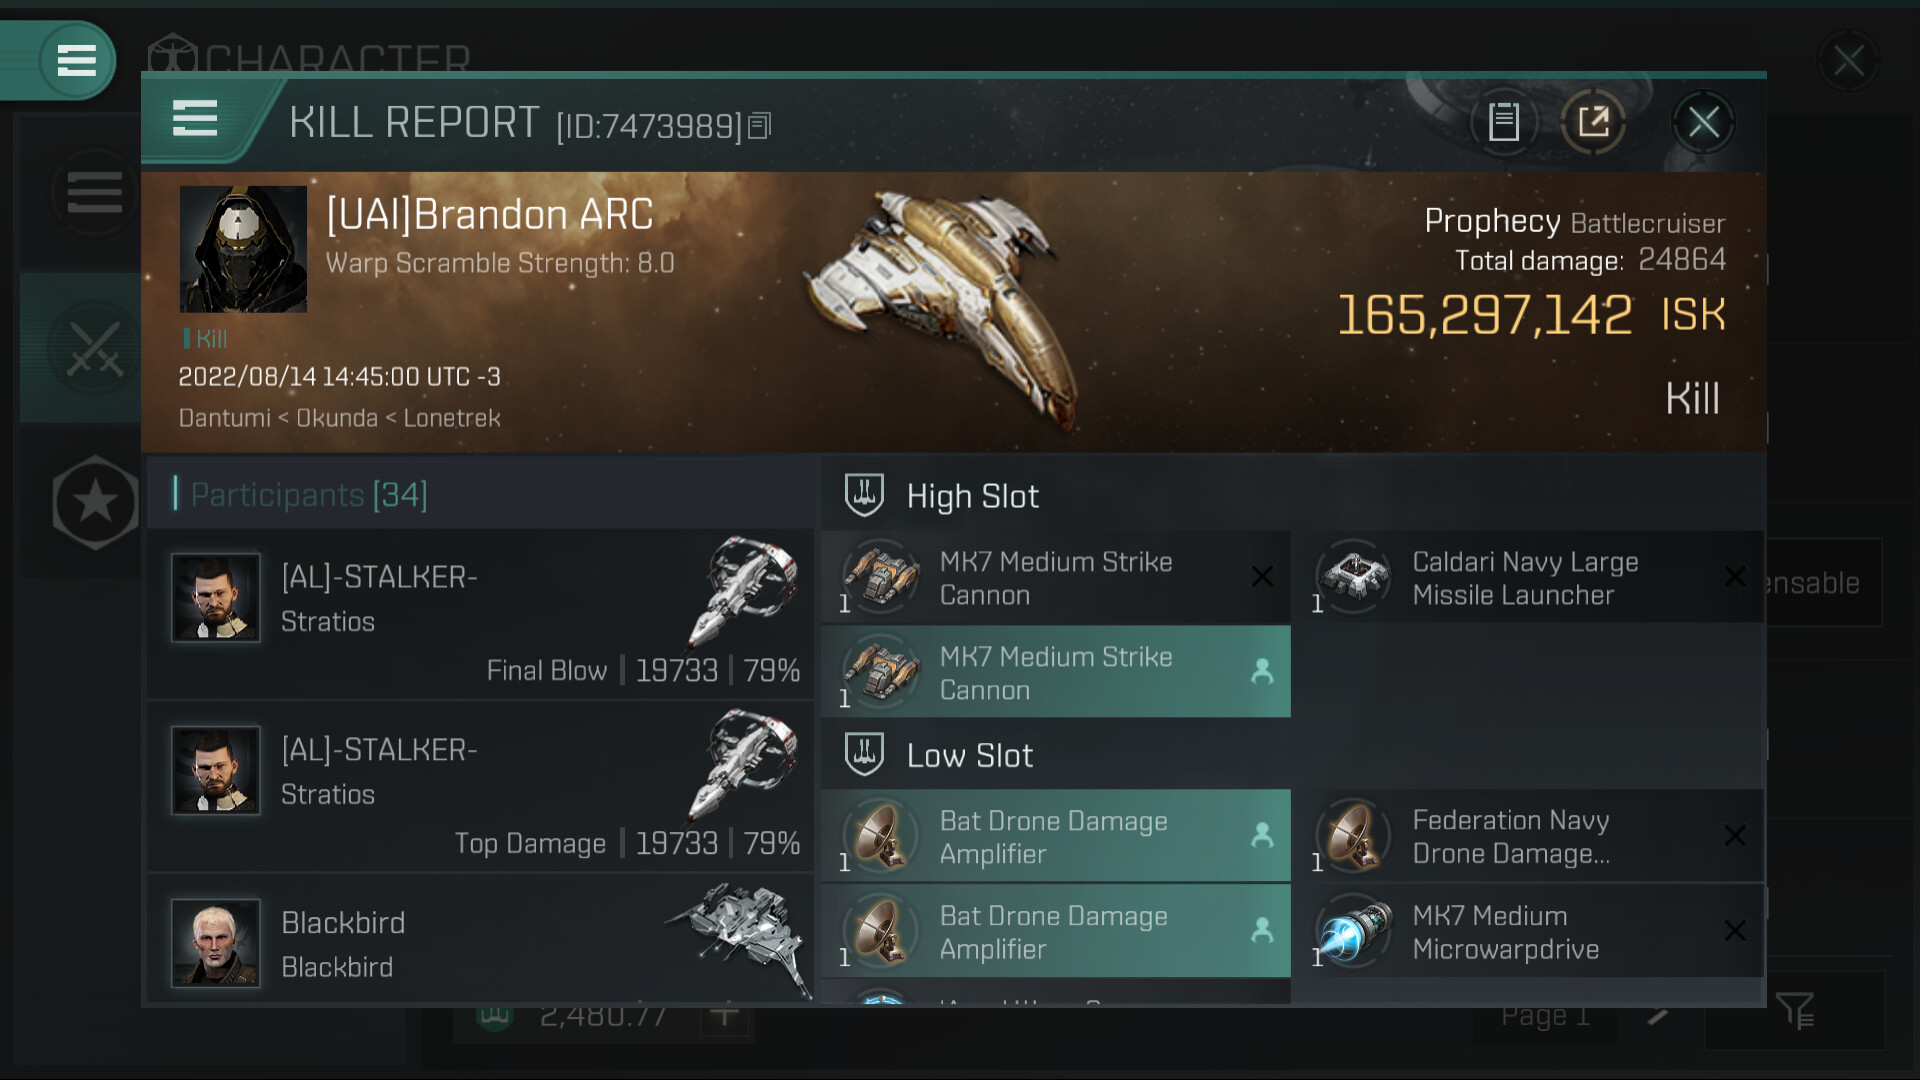Screen dimensions: 1920x1080
Task: Select the star hexagon sidebar icon
Action: [95, 502]
